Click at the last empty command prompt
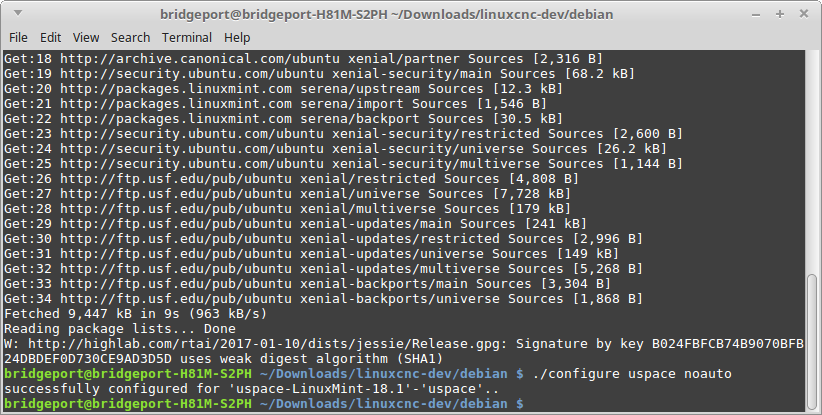Viewport: 822px width, 415px height. 536,403
